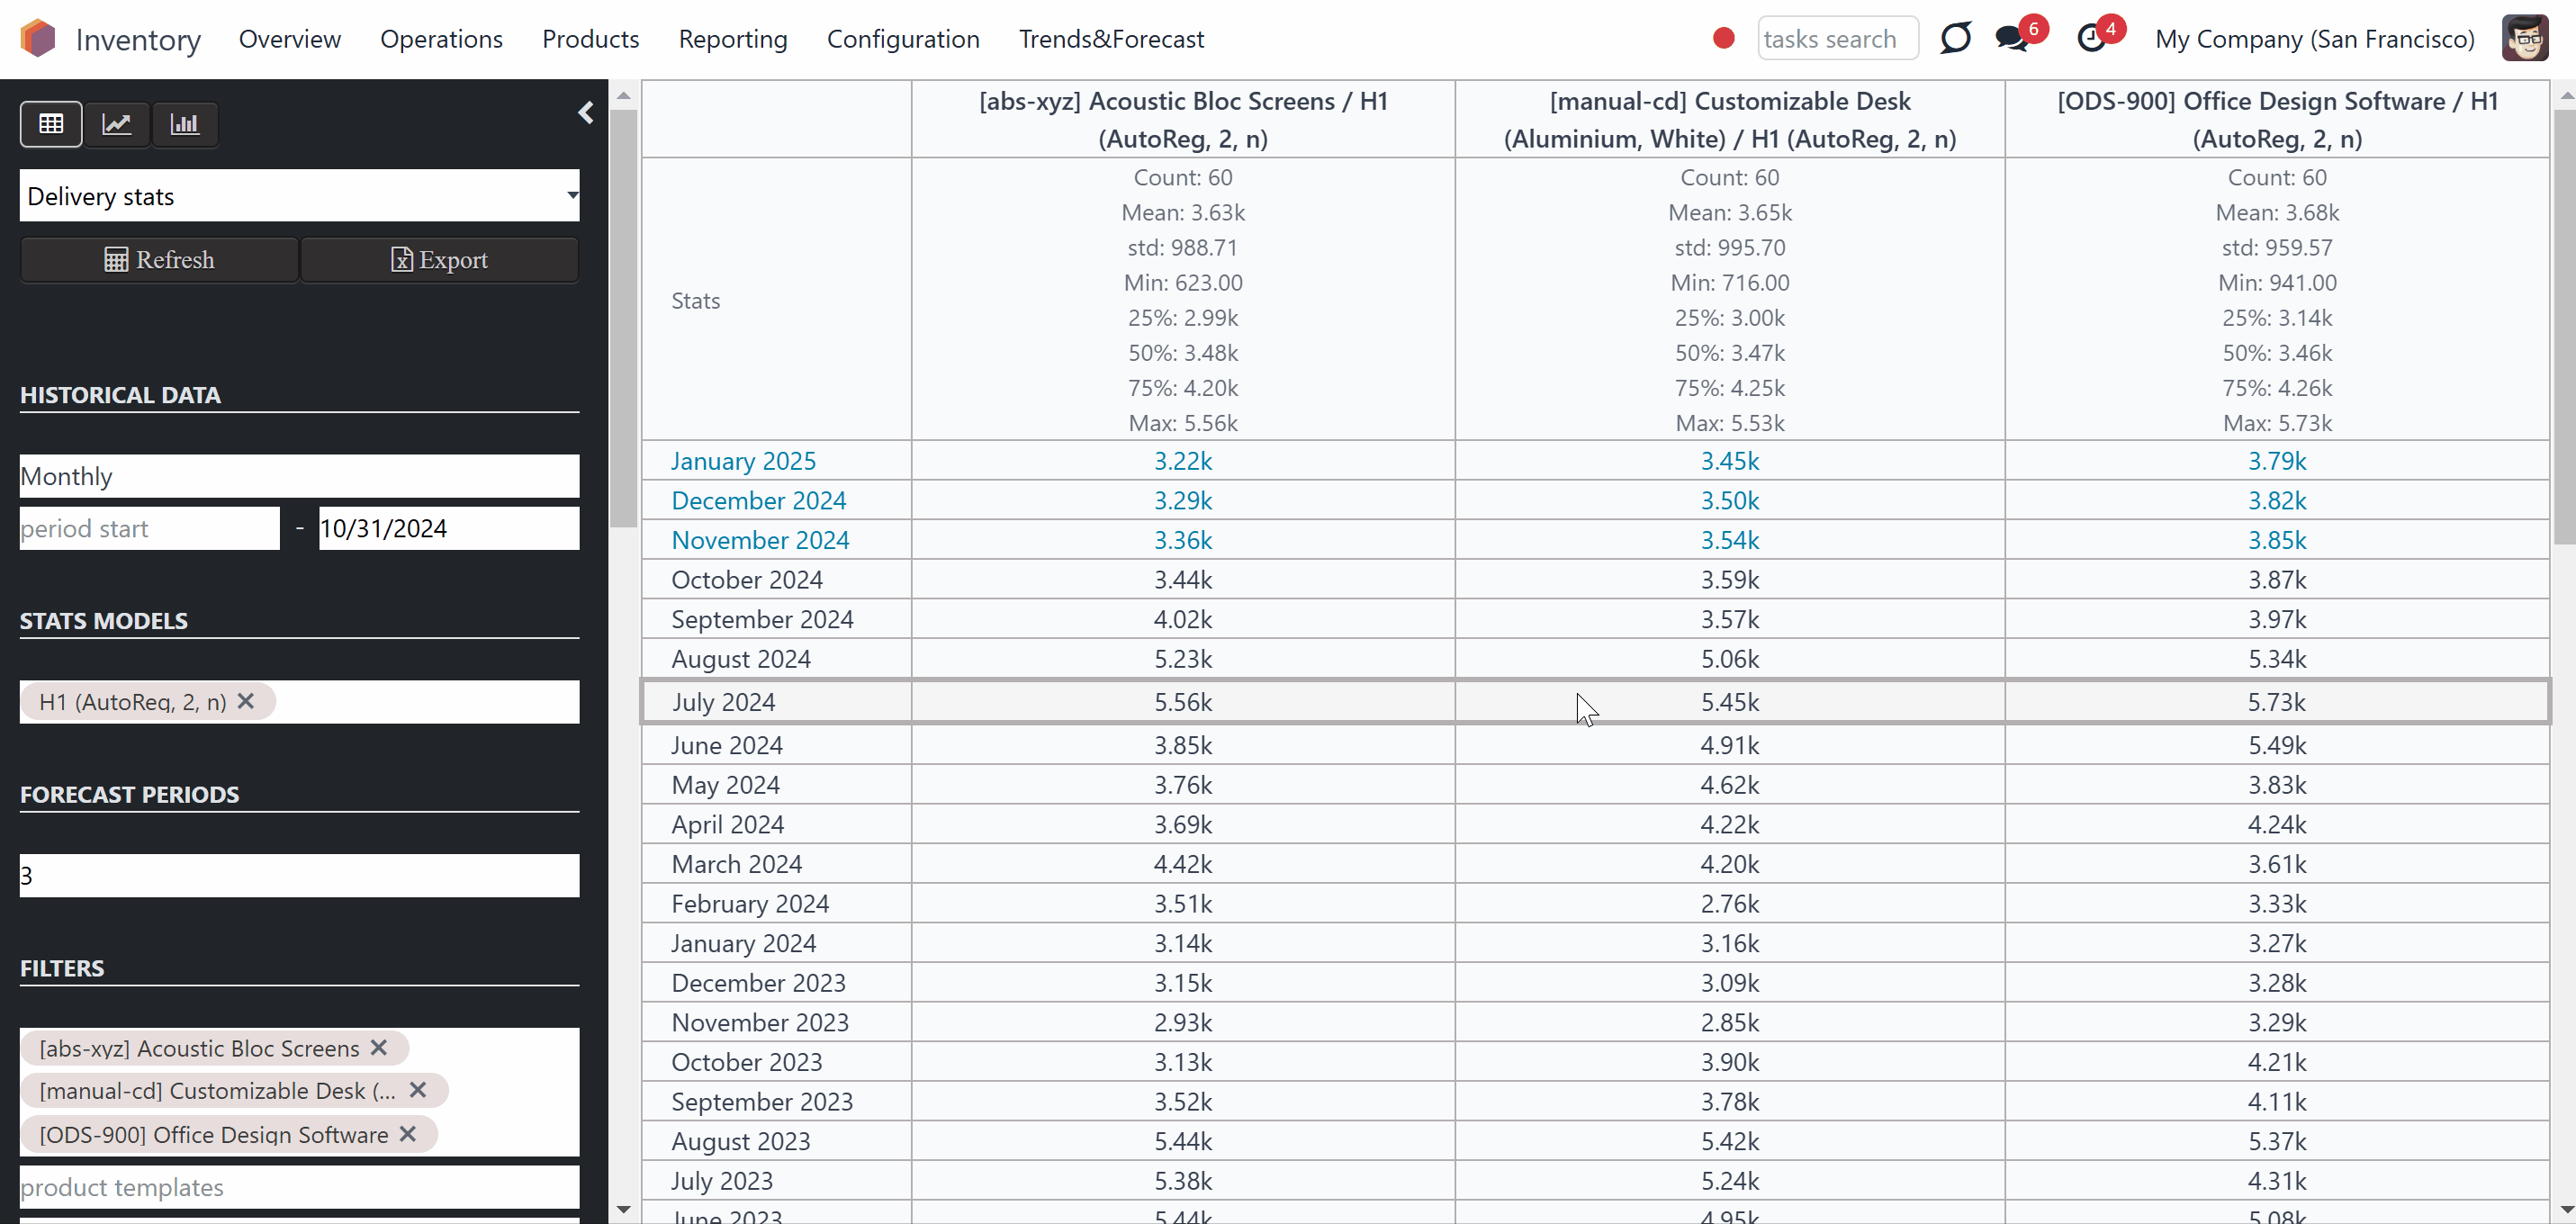
Task: Switch to the bar chart view icon
Action: (x=185, y=124)
